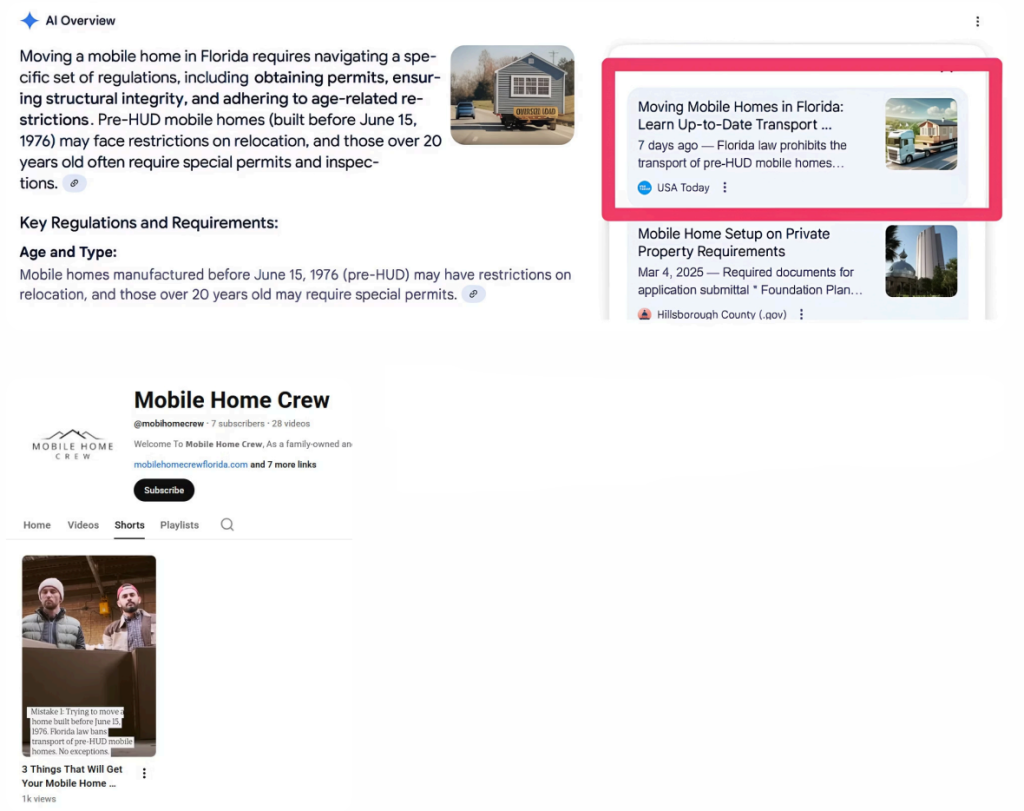
Task: Click 'Hillsborough County (.gov)' source name
Action: [722, 314]
